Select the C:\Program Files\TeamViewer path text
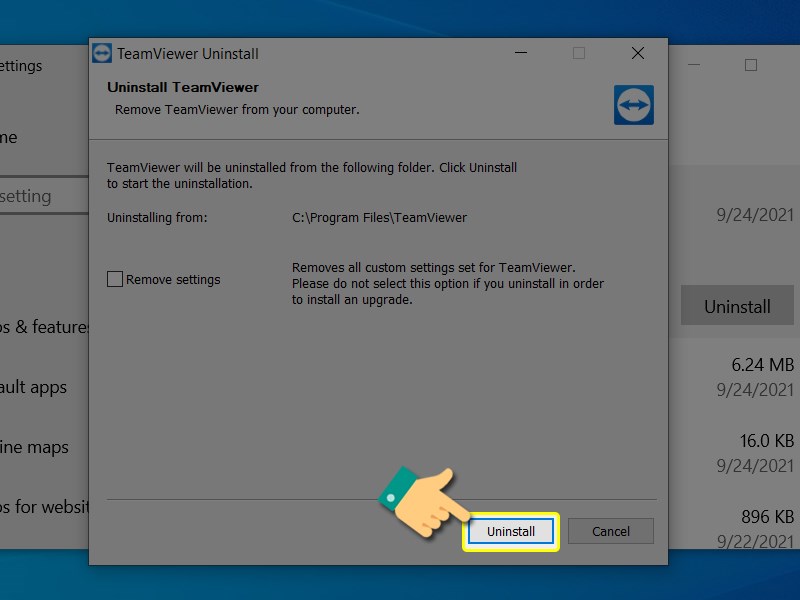Screen dimensions: 800x600 point(379,217)
